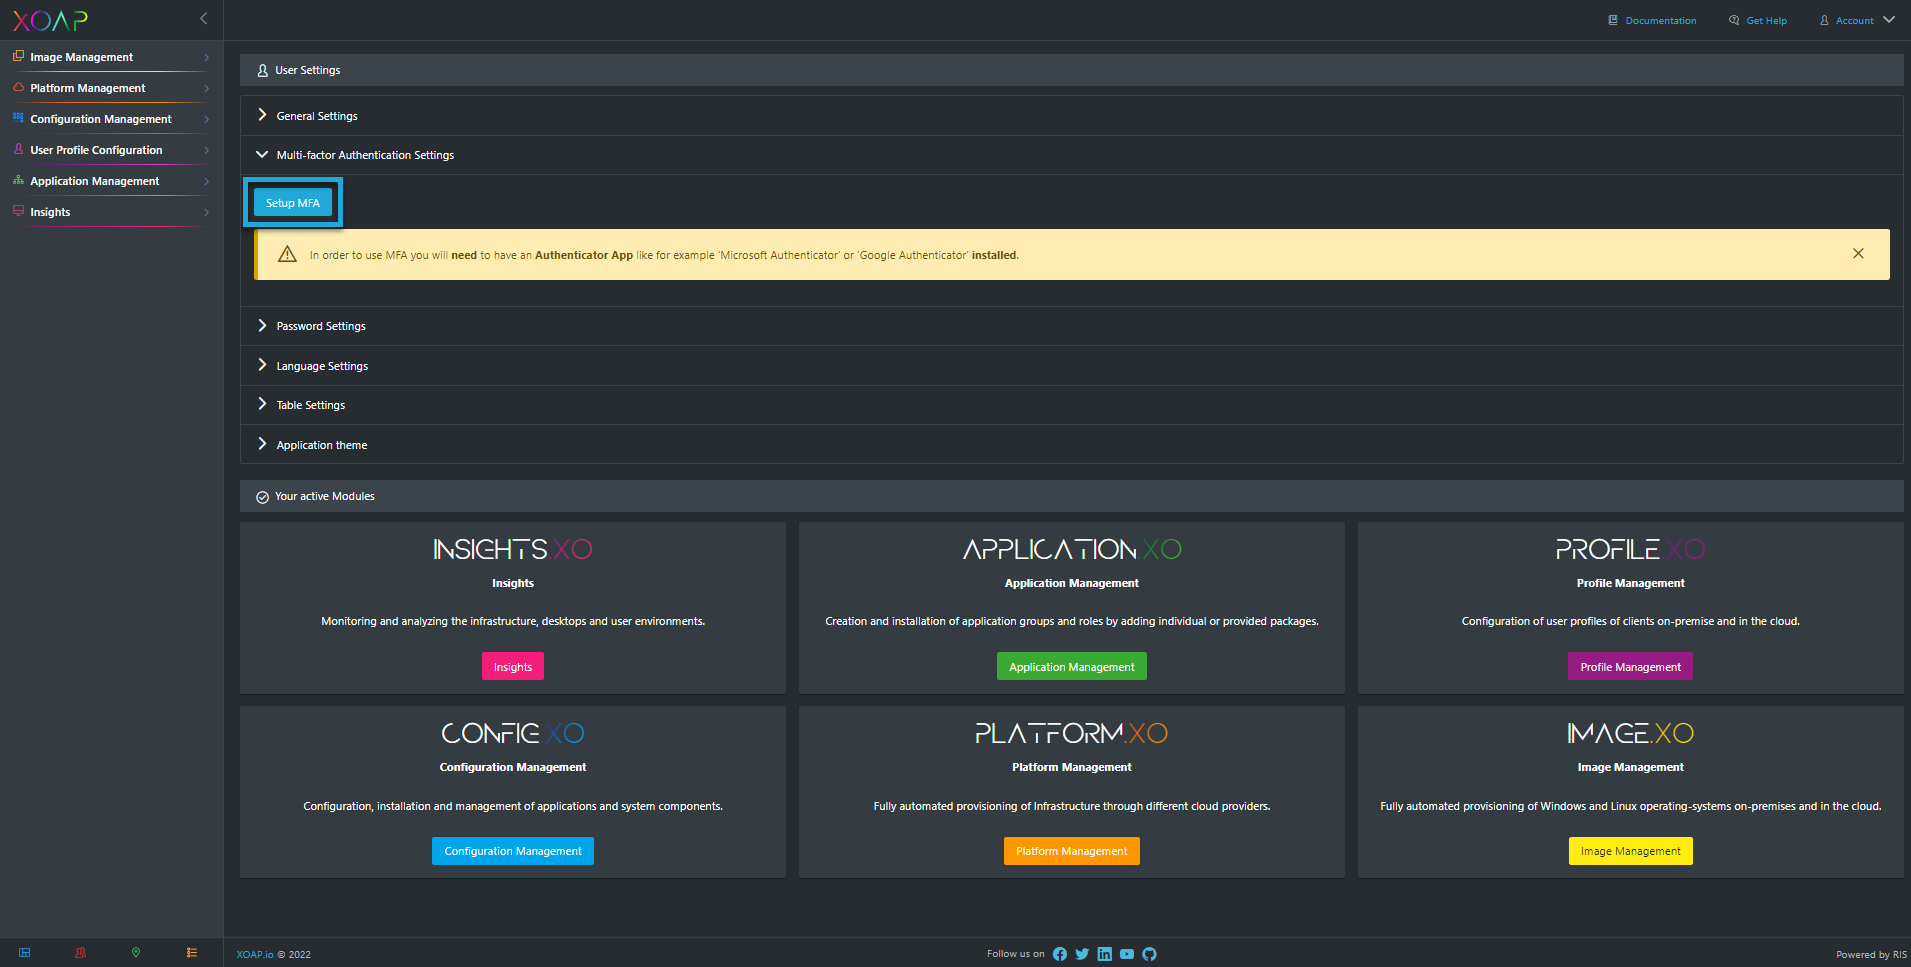Open the Account dropdown menu
Image resolution: width=1911 pixels, height=967 pixels.
pyautogui.click(x=1856, y=20)
